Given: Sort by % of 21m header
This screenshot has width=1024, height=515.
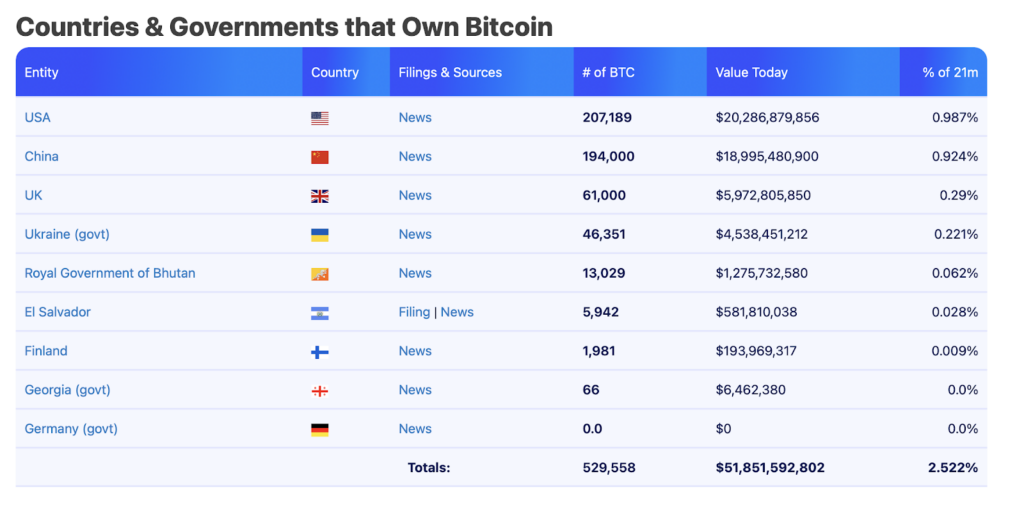Looking at the screenshot, I should [x=950, y=72].
